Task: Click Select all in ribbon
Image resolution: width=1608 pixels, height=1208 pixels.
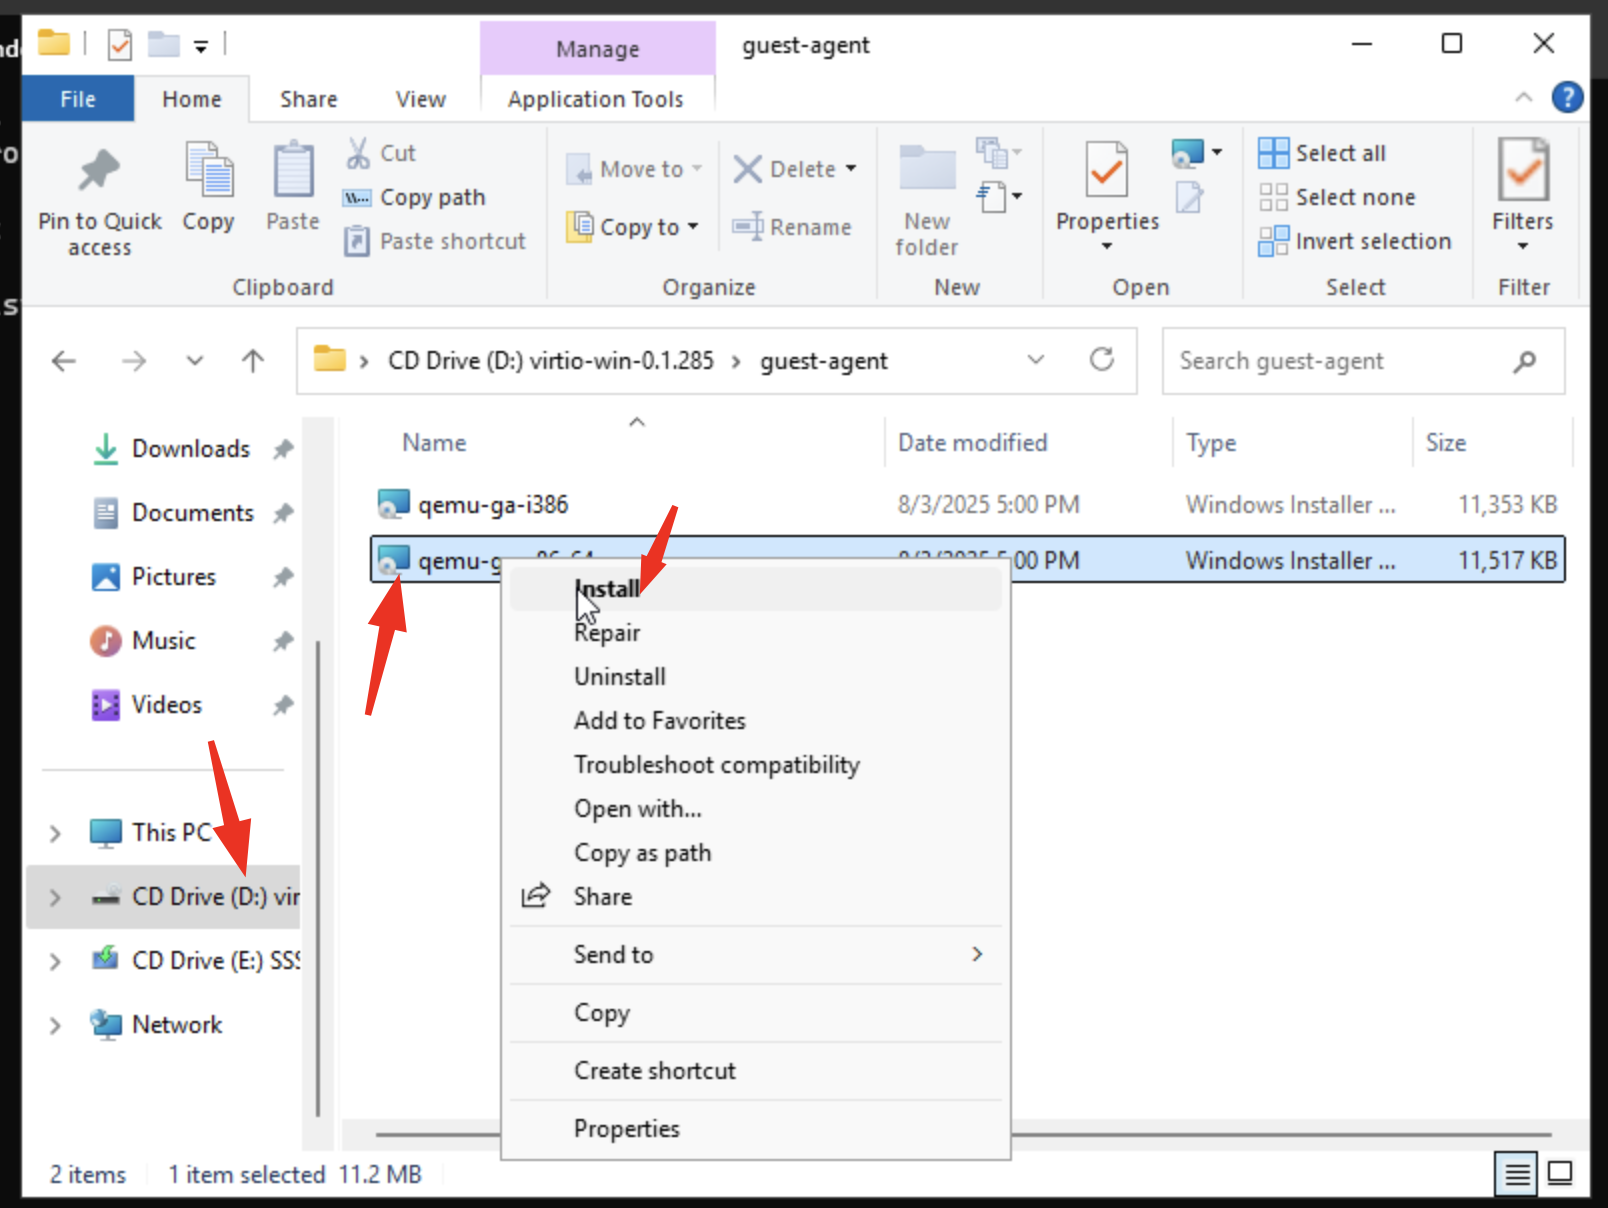Action: [x=1322, y=153]
